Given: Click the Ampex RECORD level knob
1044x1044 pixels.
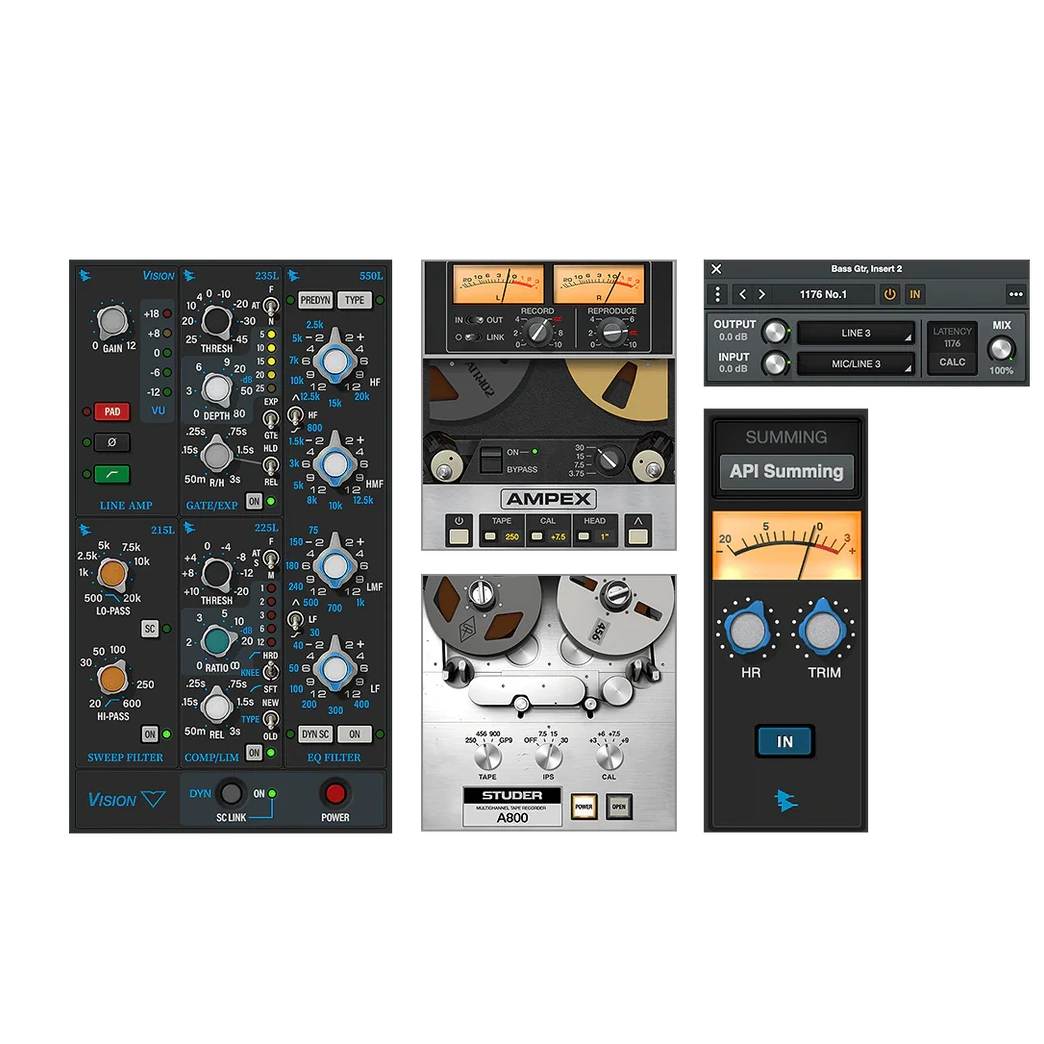Looking at the screenshot, I should [539, 332].
